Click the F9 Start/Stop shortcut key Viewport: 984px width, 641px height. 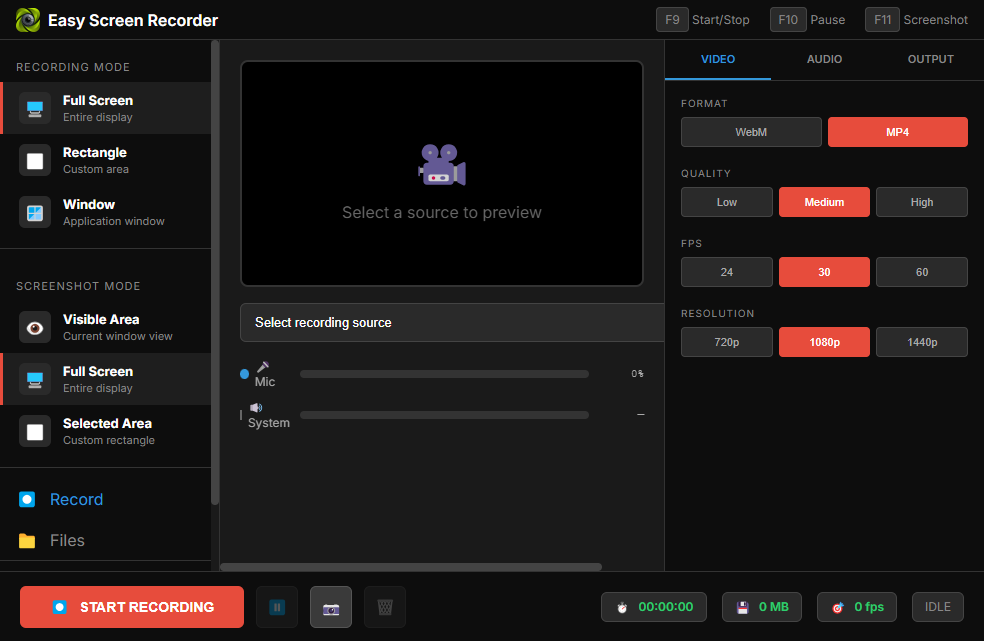click(x=672, y=20)
